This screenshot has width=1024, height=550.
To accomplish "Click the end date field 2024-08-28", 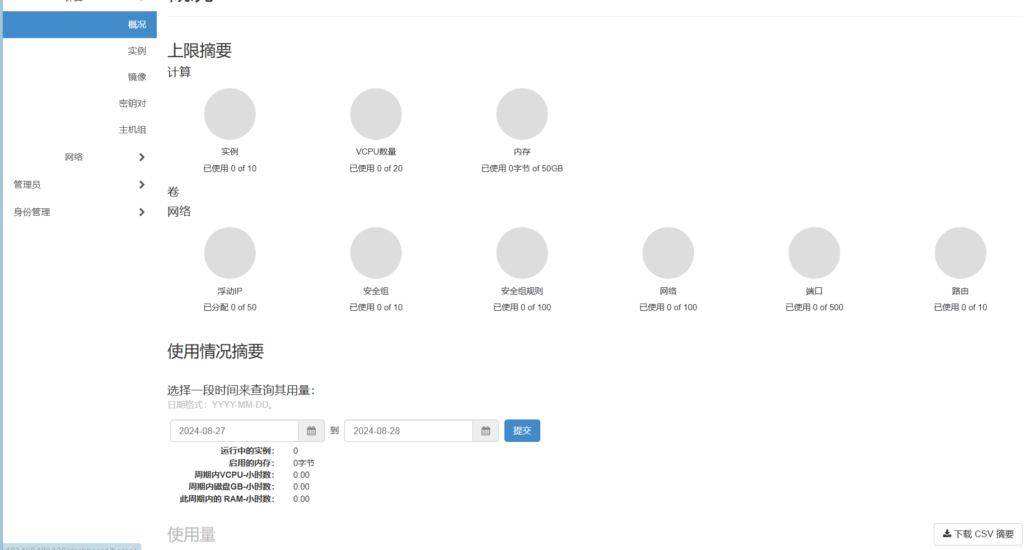I will (x=408, y=431).
